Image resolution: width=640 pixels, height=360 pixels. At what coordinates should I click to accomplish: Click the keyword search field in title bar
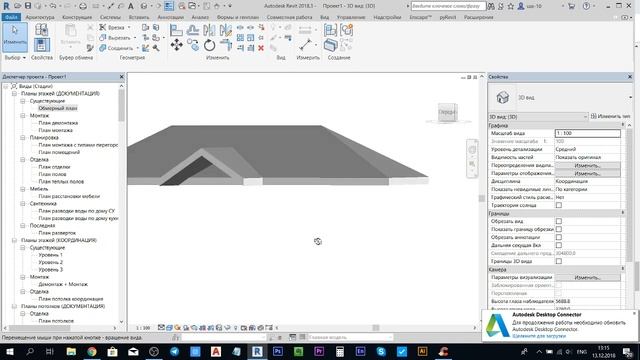pos(448,6)
